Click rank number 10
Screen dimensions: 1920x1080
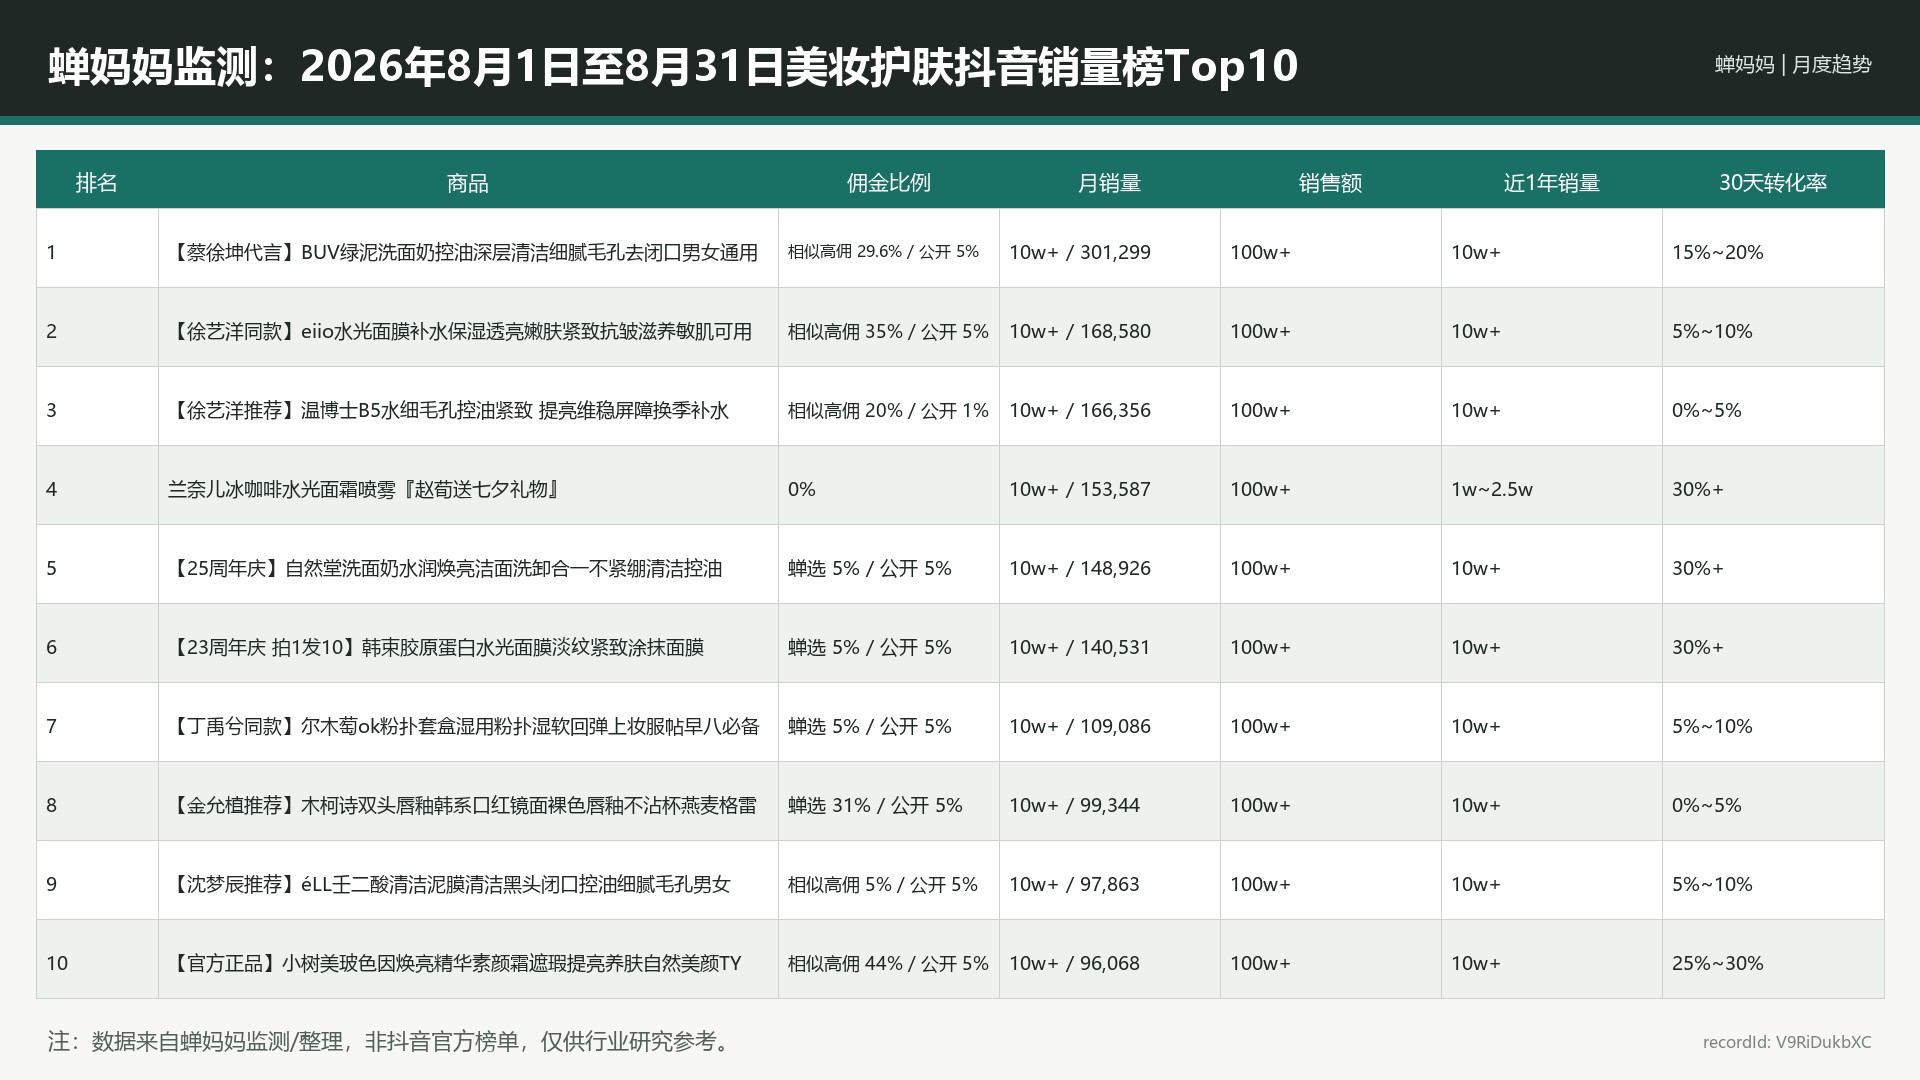[57, 963]
